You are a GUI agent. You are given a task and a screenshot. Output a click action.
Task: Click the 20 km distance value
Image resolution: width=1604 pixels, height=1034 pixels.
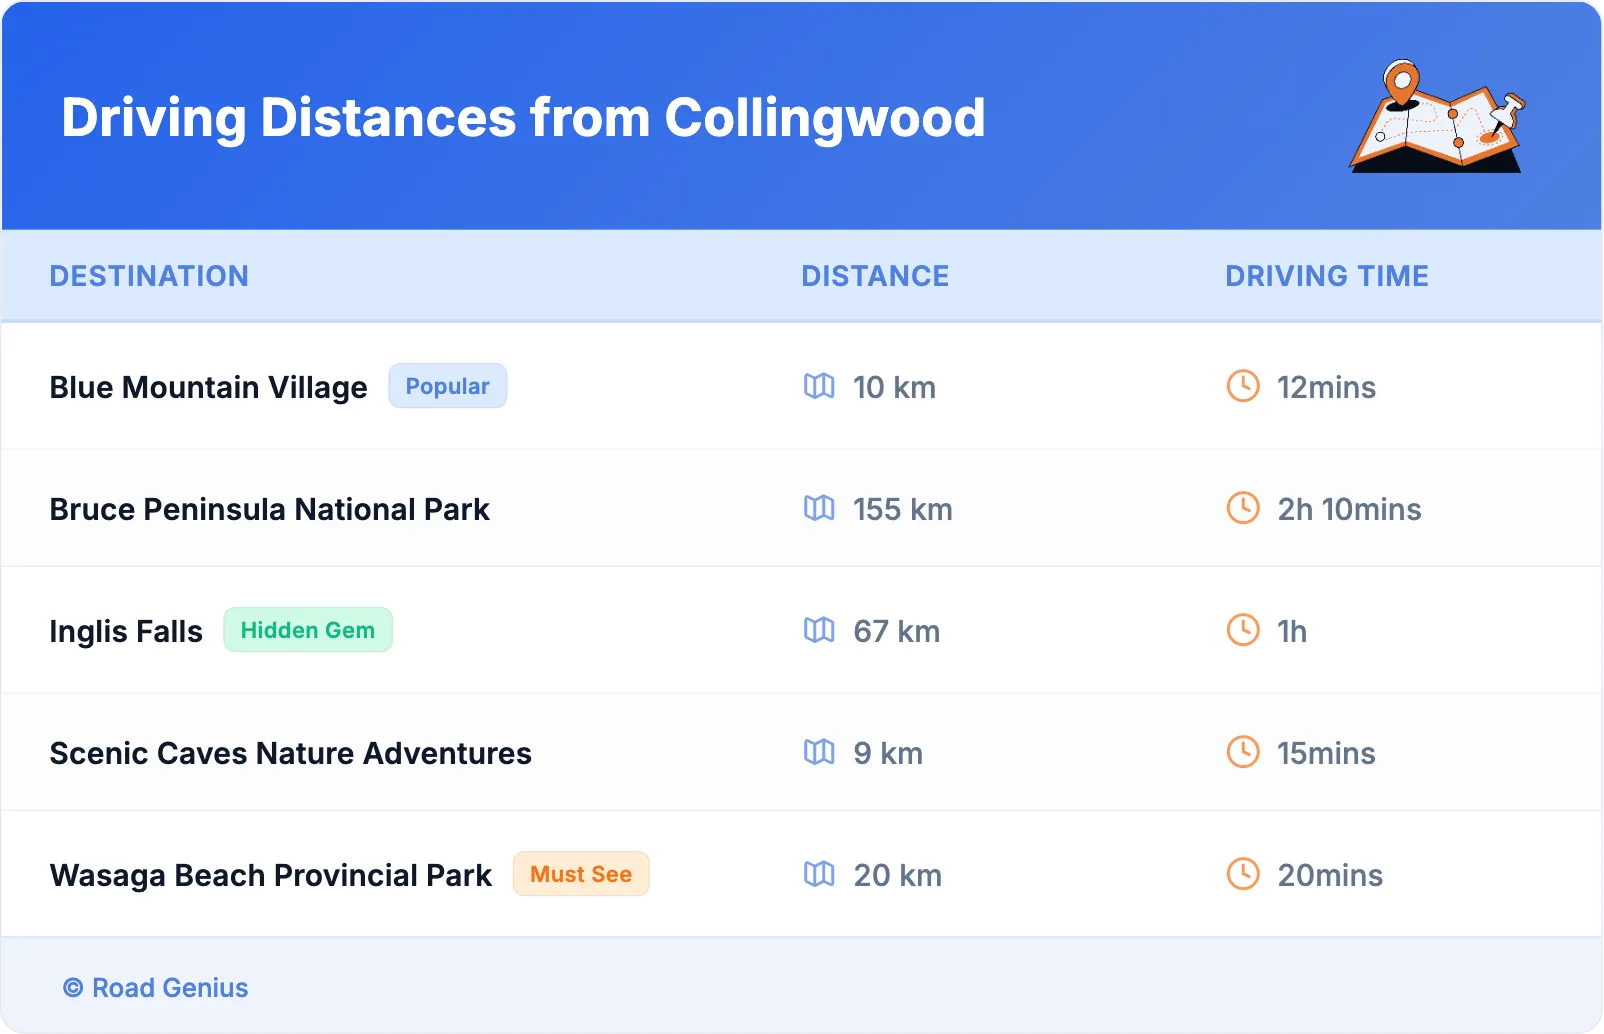pos(897,875)
